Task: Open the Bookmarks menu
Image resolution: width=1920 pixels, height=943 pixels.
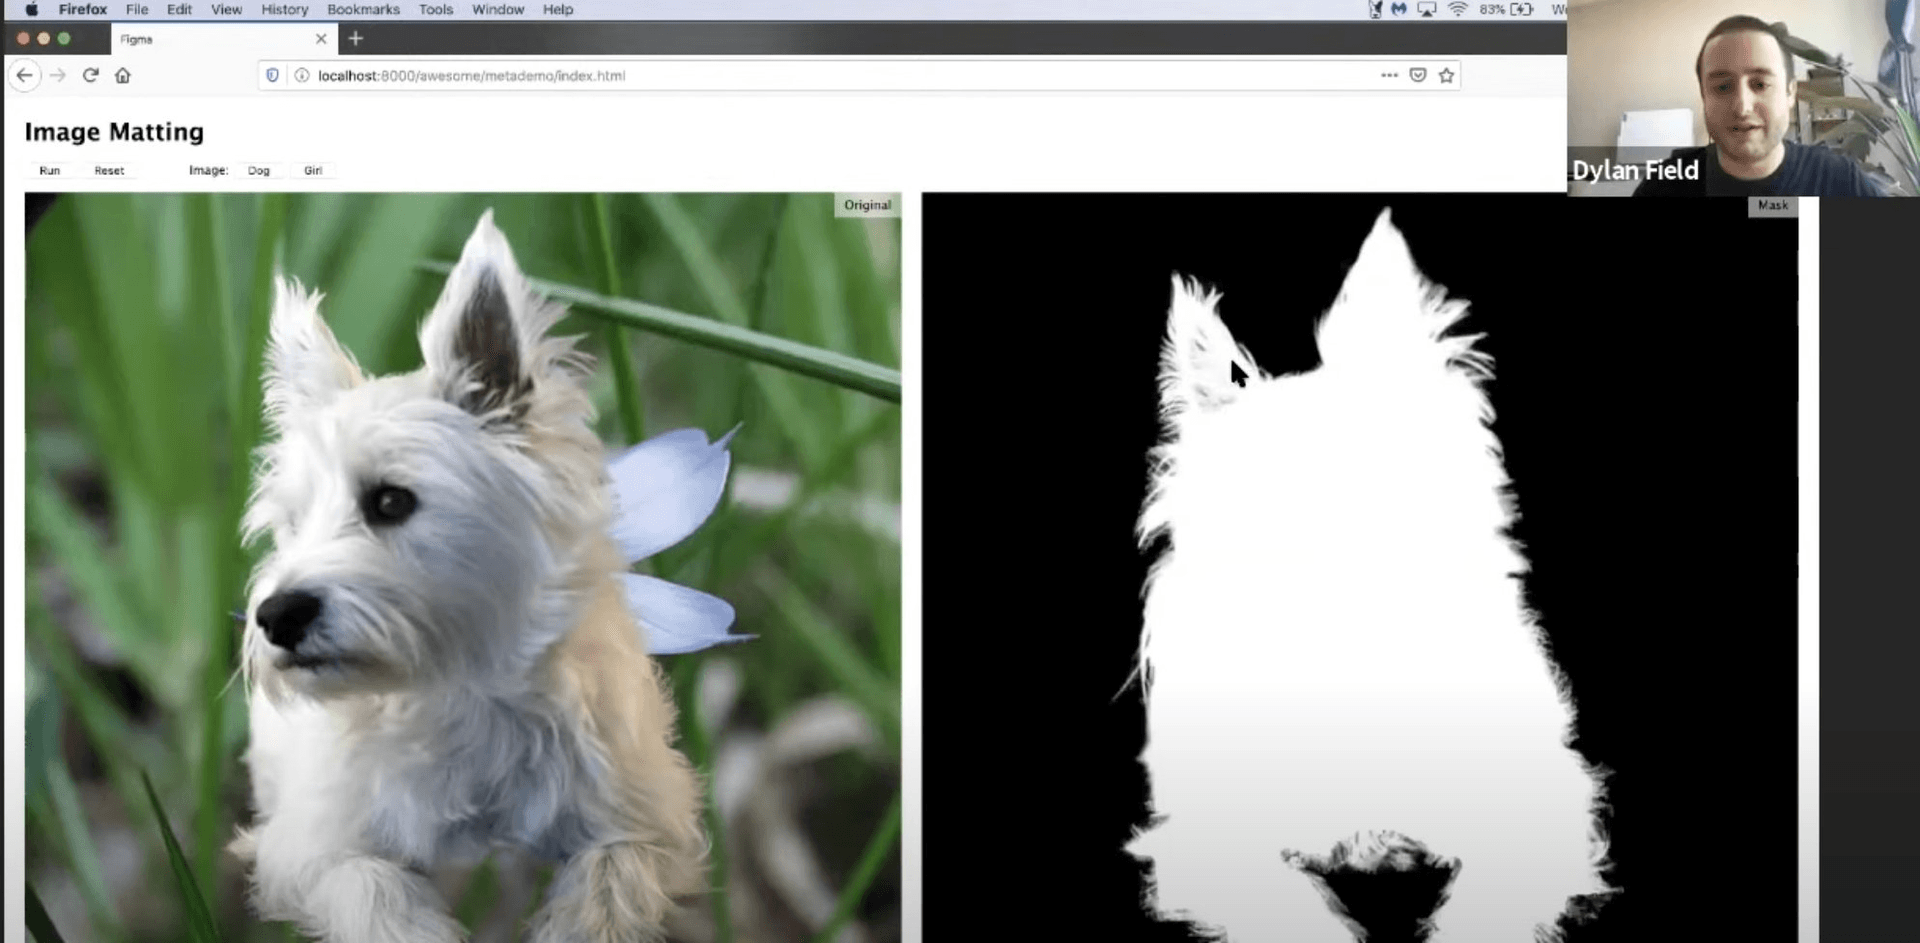Action: [x=363, y=10]
